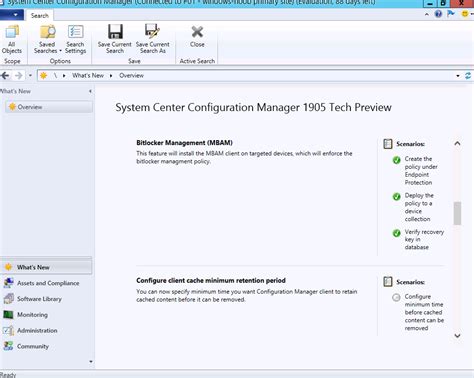This screenshot has width=474, height=378.
Task: Click the notifications flag icon
Action: (x=451, y=14)
